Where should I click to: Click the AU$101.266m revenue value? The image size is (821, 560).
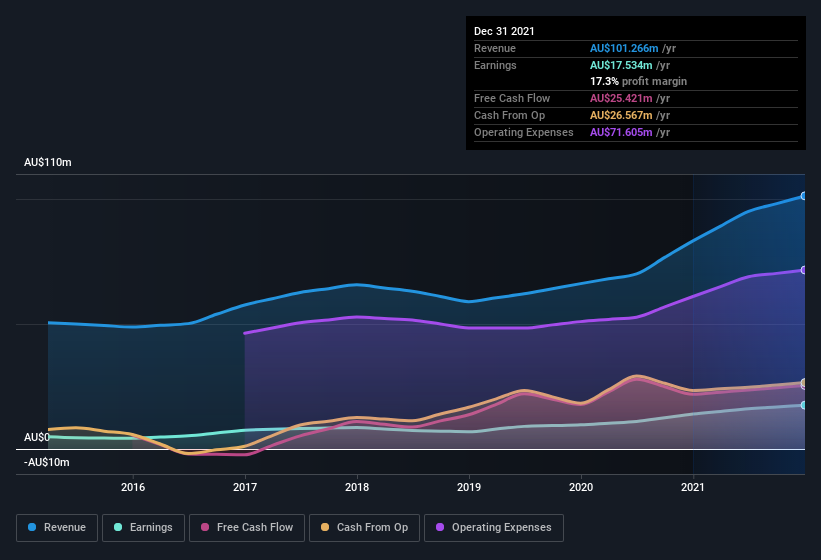coord(624,48)
